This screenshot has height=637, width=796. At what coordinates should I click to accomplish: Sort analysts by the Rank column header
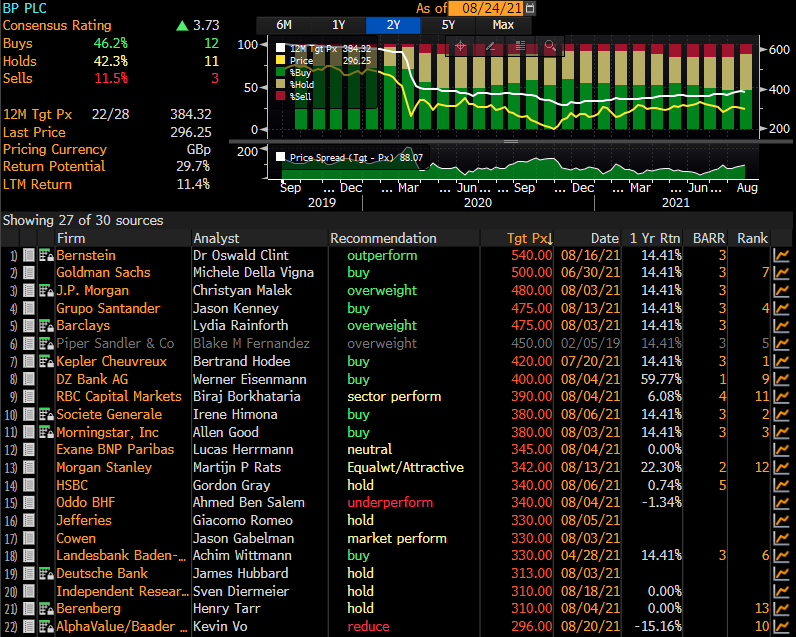[752, 238]
